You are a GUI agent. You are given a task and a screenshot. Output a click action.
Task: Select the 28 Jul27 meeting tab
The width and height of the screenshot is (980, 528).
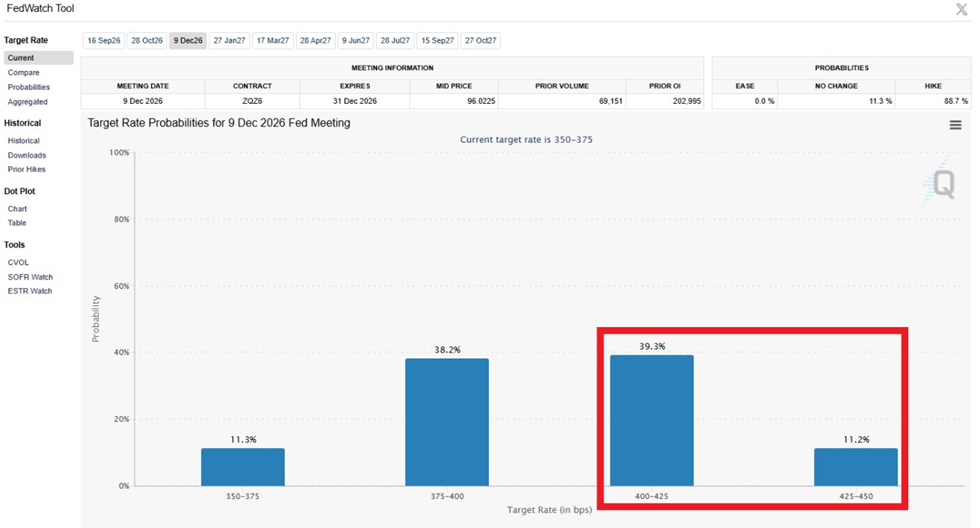click(395, 41)
